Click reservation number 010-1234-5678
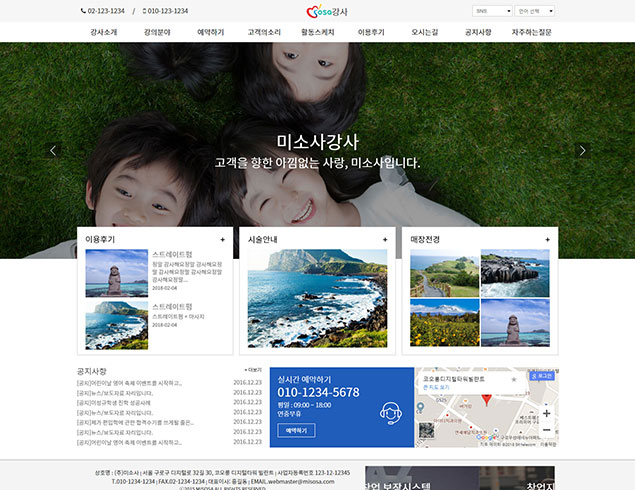The height and width of the screenshot is (490, 635). point(318,392)
